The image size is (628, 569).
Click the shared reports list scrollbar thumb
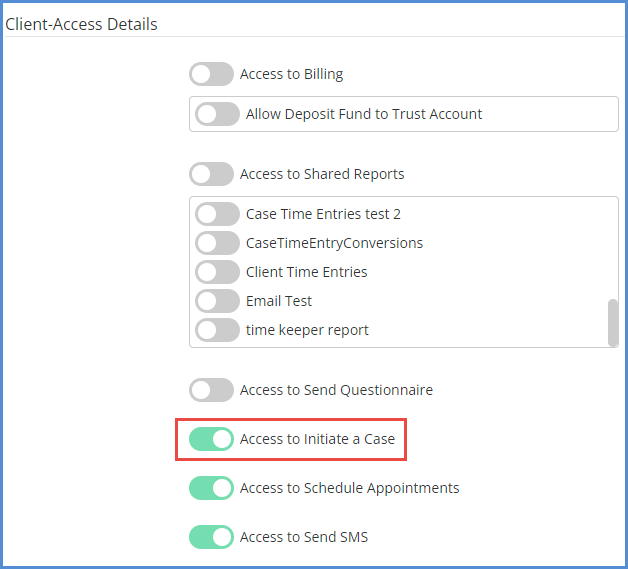click(x=613, y=322)
